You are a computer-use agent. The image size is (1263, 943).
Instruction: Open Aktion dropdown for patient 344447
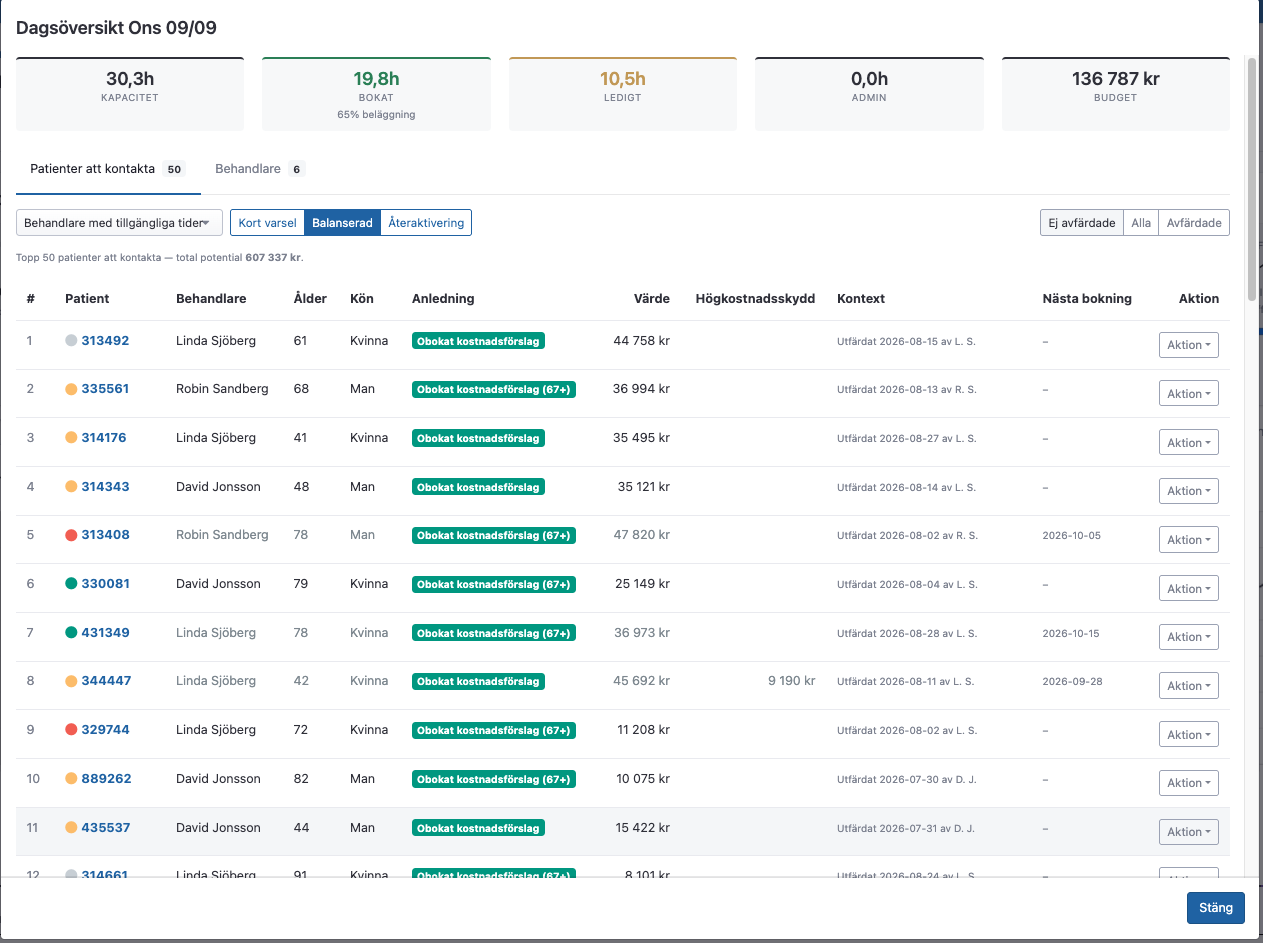pyautogui.click(x=1188, y=686)
